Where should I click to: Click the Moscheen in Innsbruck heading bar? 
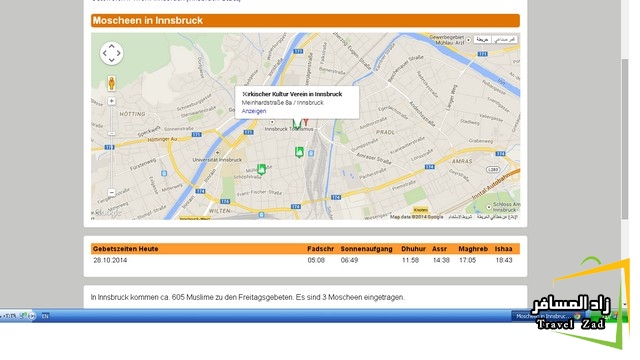(x=305, y=20)
